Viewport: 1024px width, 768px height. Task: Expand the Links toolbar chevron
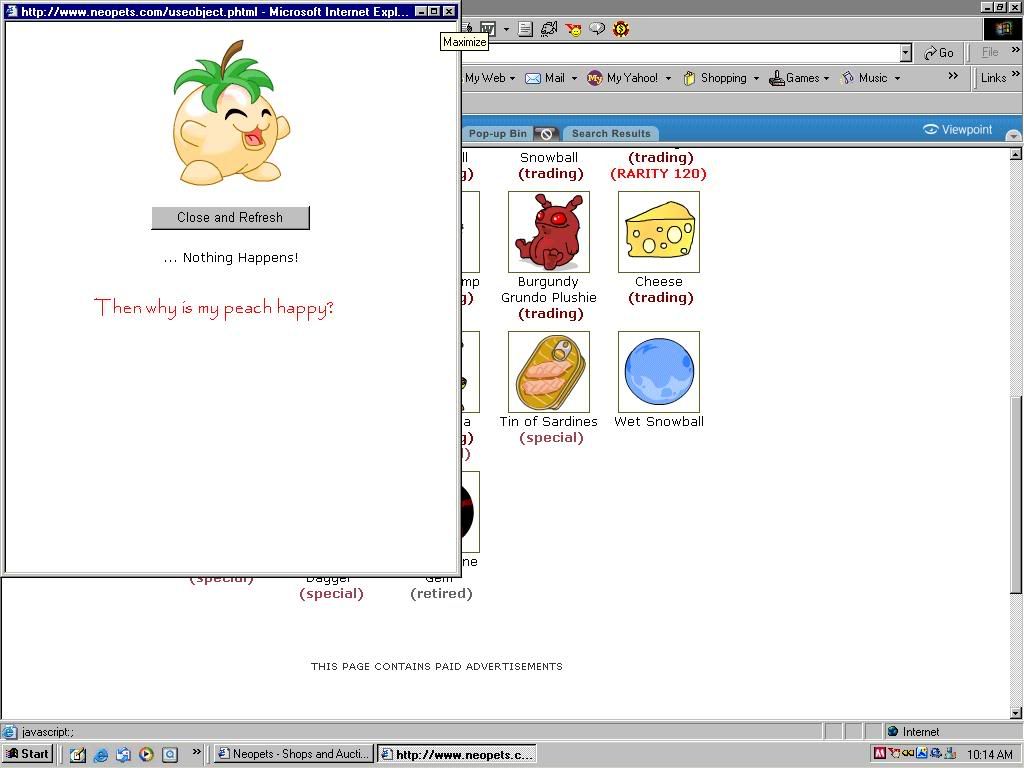click(x=1016, y=74)
